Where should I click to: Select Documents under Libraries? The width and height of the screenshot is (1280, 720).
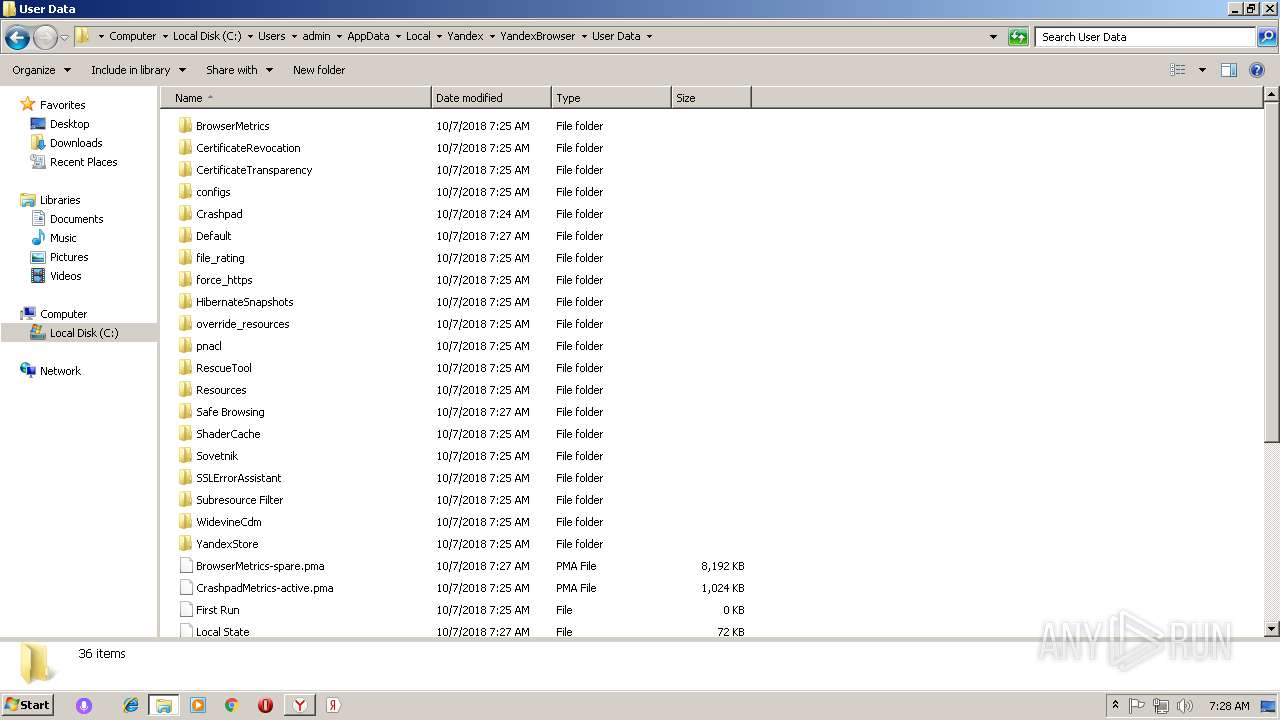pos(77,219)
